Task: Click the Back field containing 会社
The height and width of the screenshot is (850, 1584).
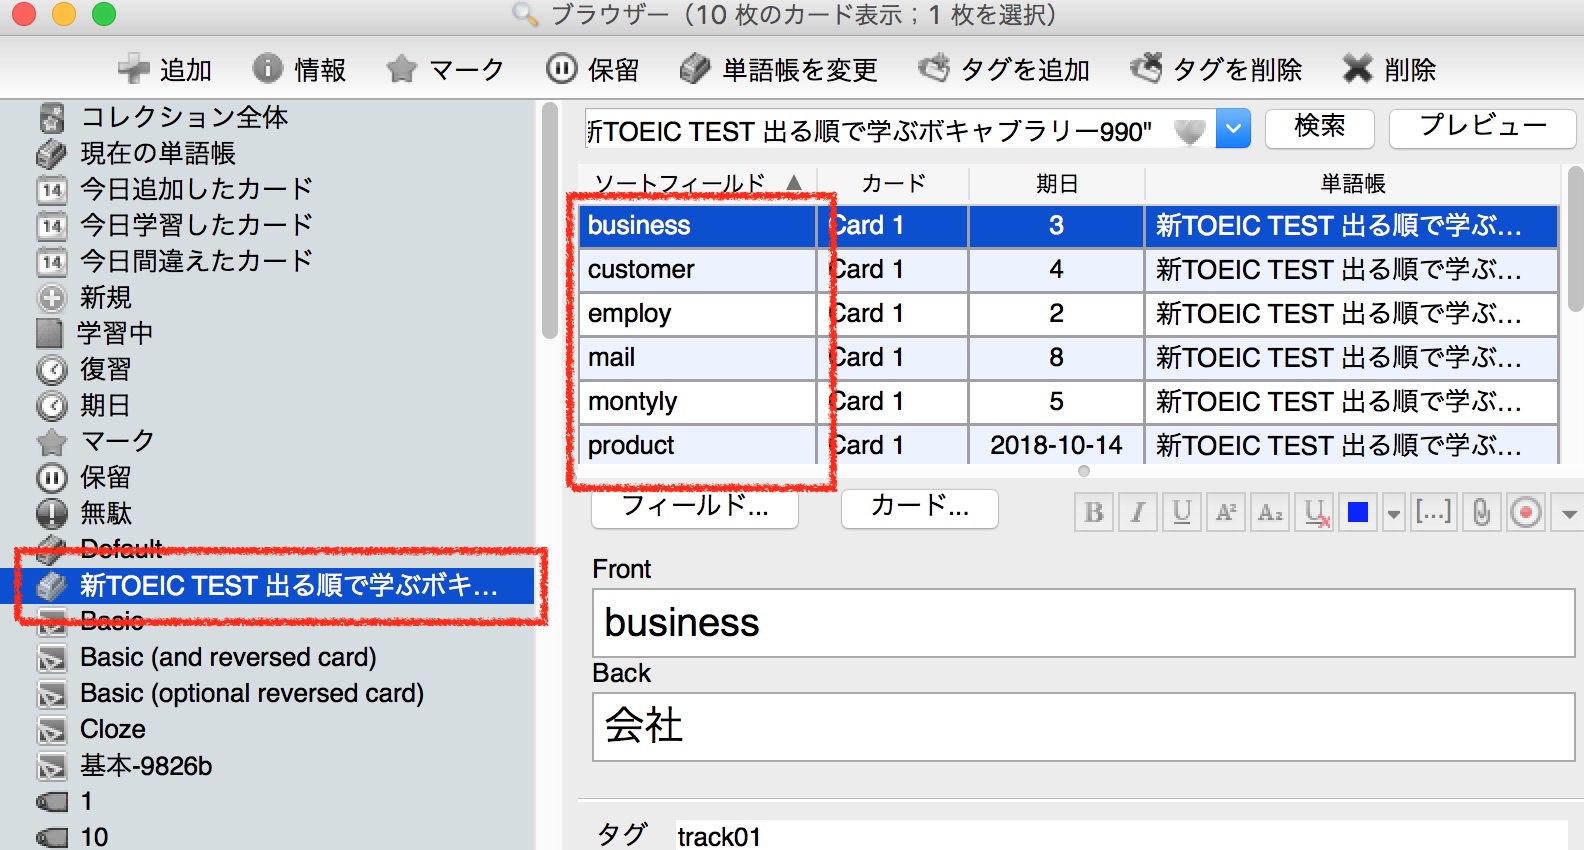Action: (x=1084, y=727)
